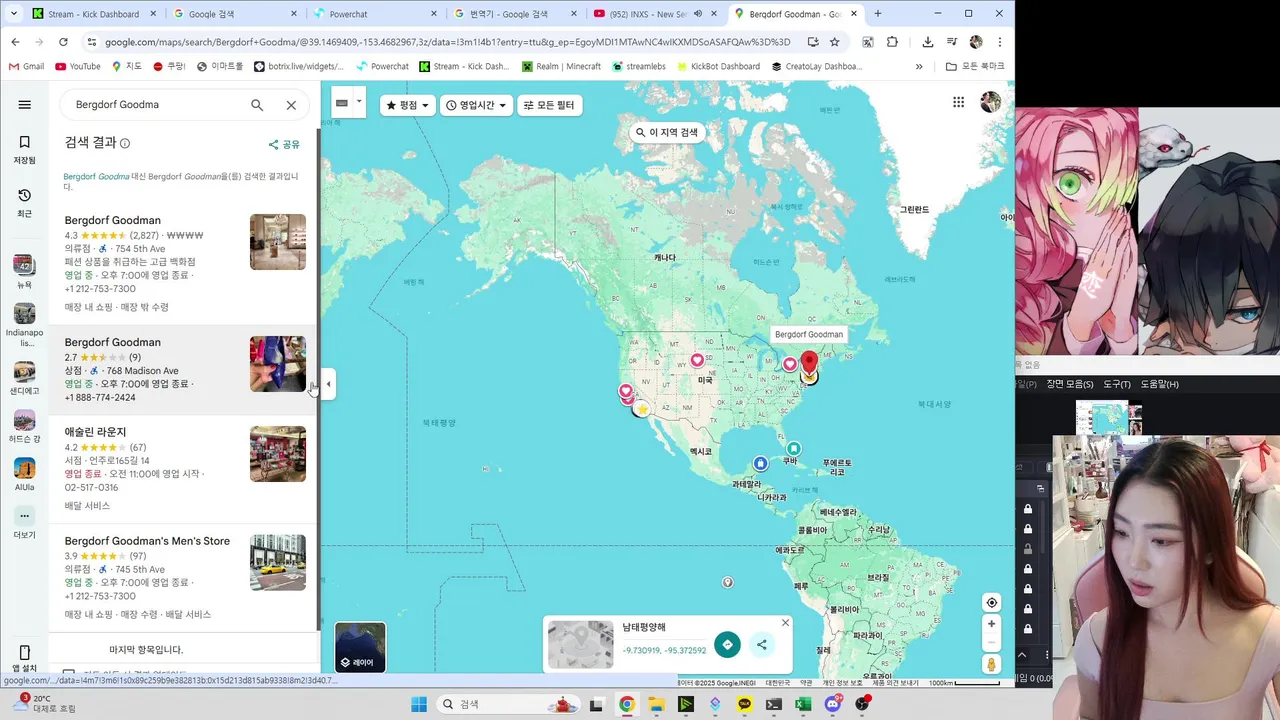Click the magnifier search icon in Maps
The width and height of the screenshot is (1280, 720).
click(257, 105)
